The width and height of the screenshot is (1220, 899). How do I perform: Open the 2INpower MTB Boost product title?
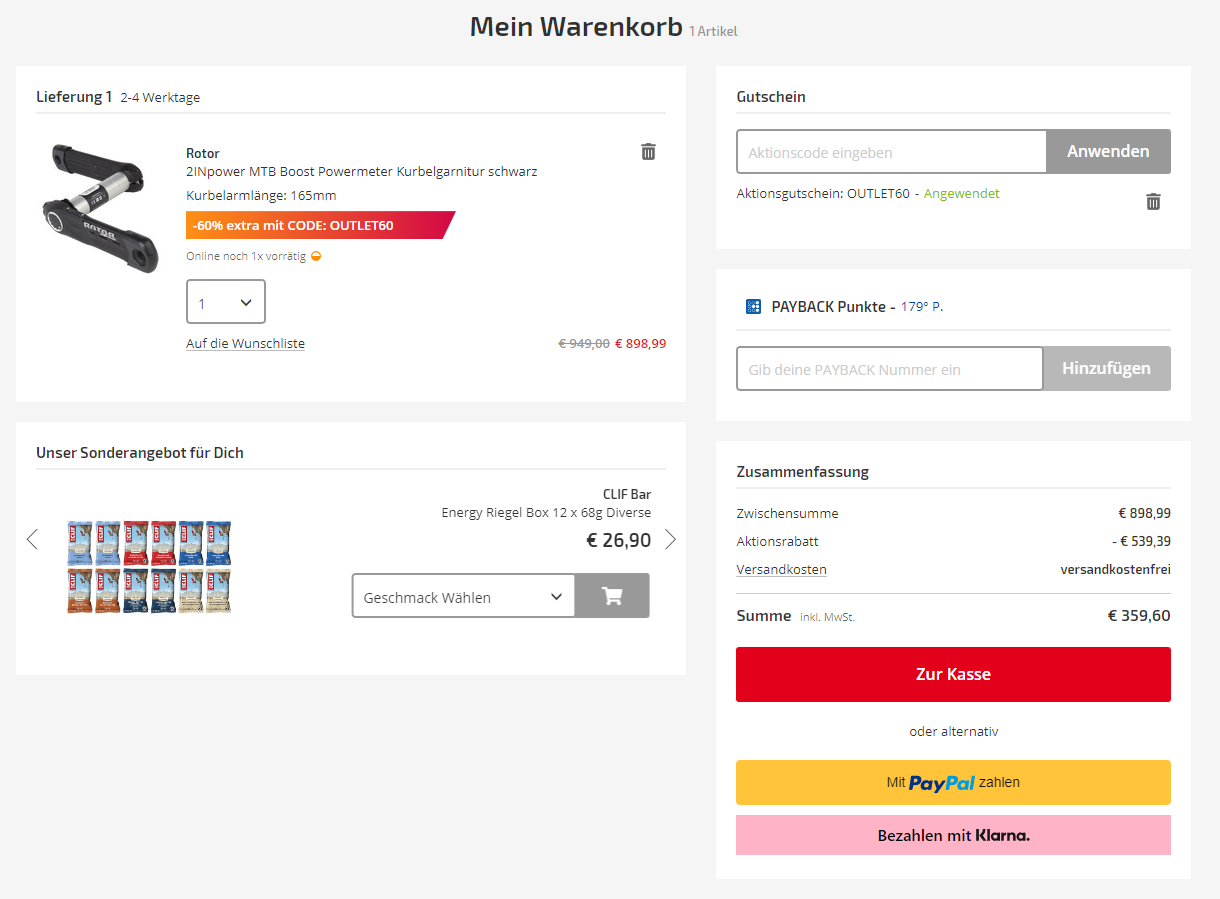click(x=361, y=172)
